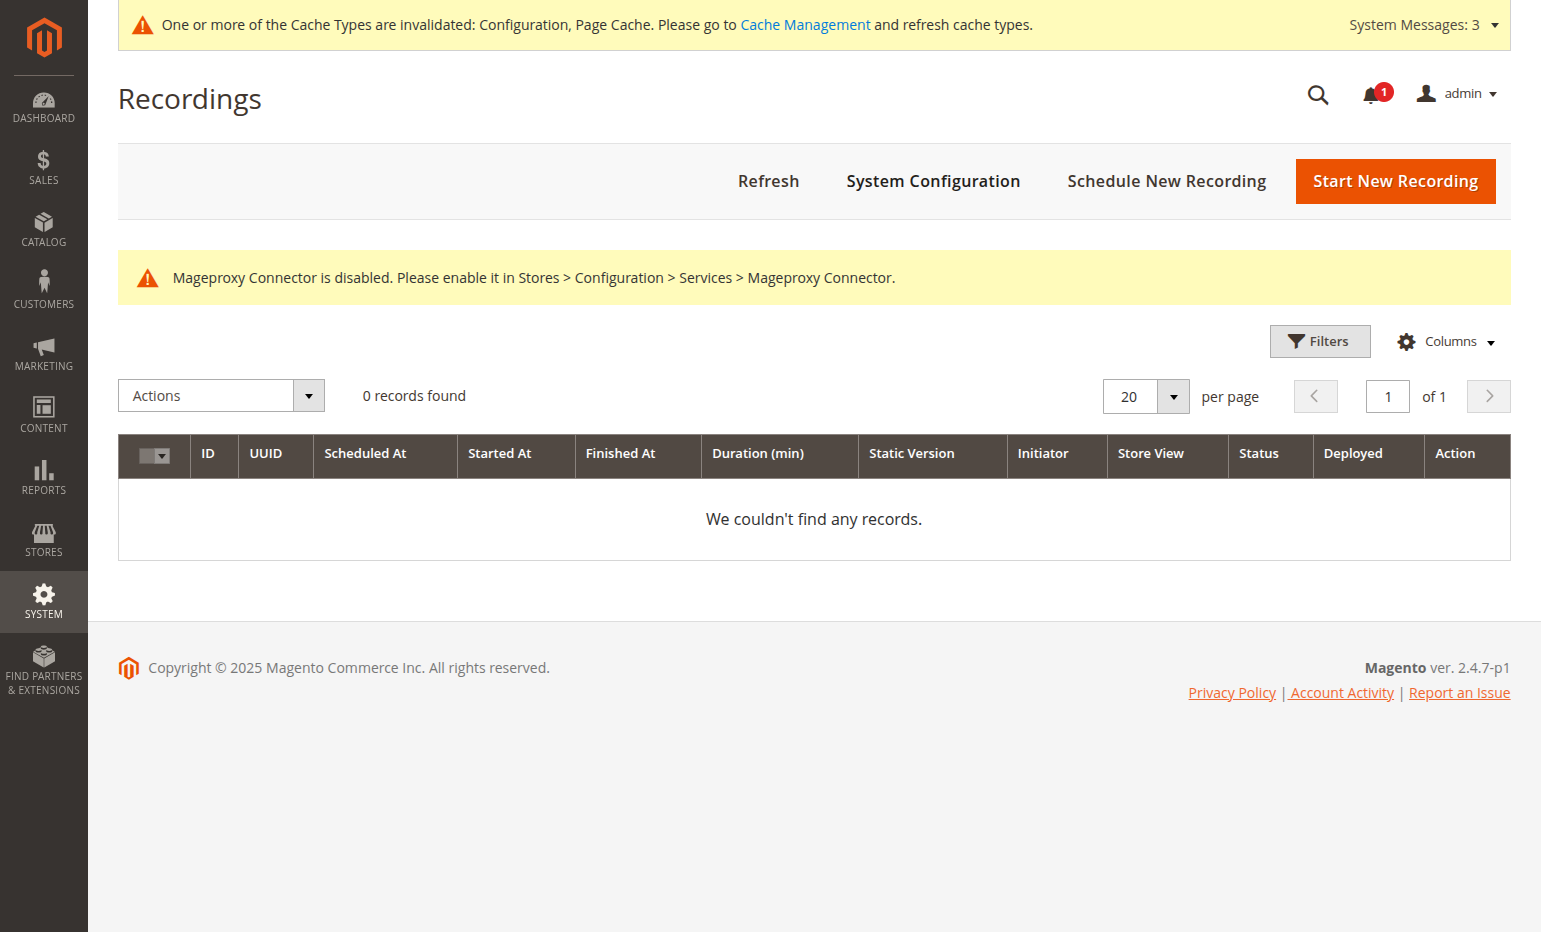Viewport: 1541px width, 932px height.
Task: Click the previous page arrow
Action: coord(1315,397)
